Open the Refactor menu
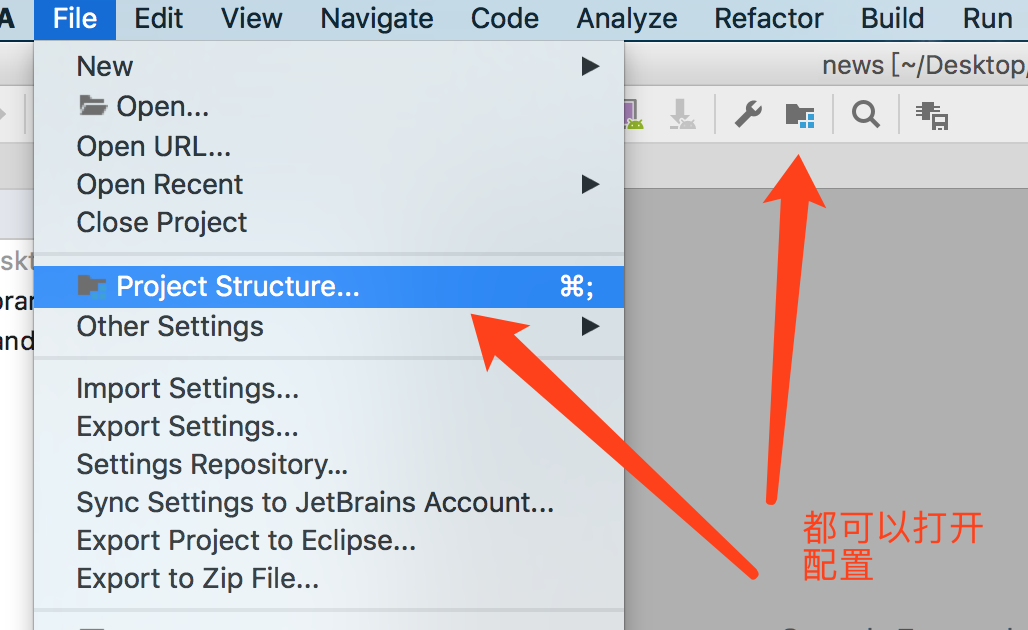This screenshot has width=1028, height=630. (x=768, y=18)
